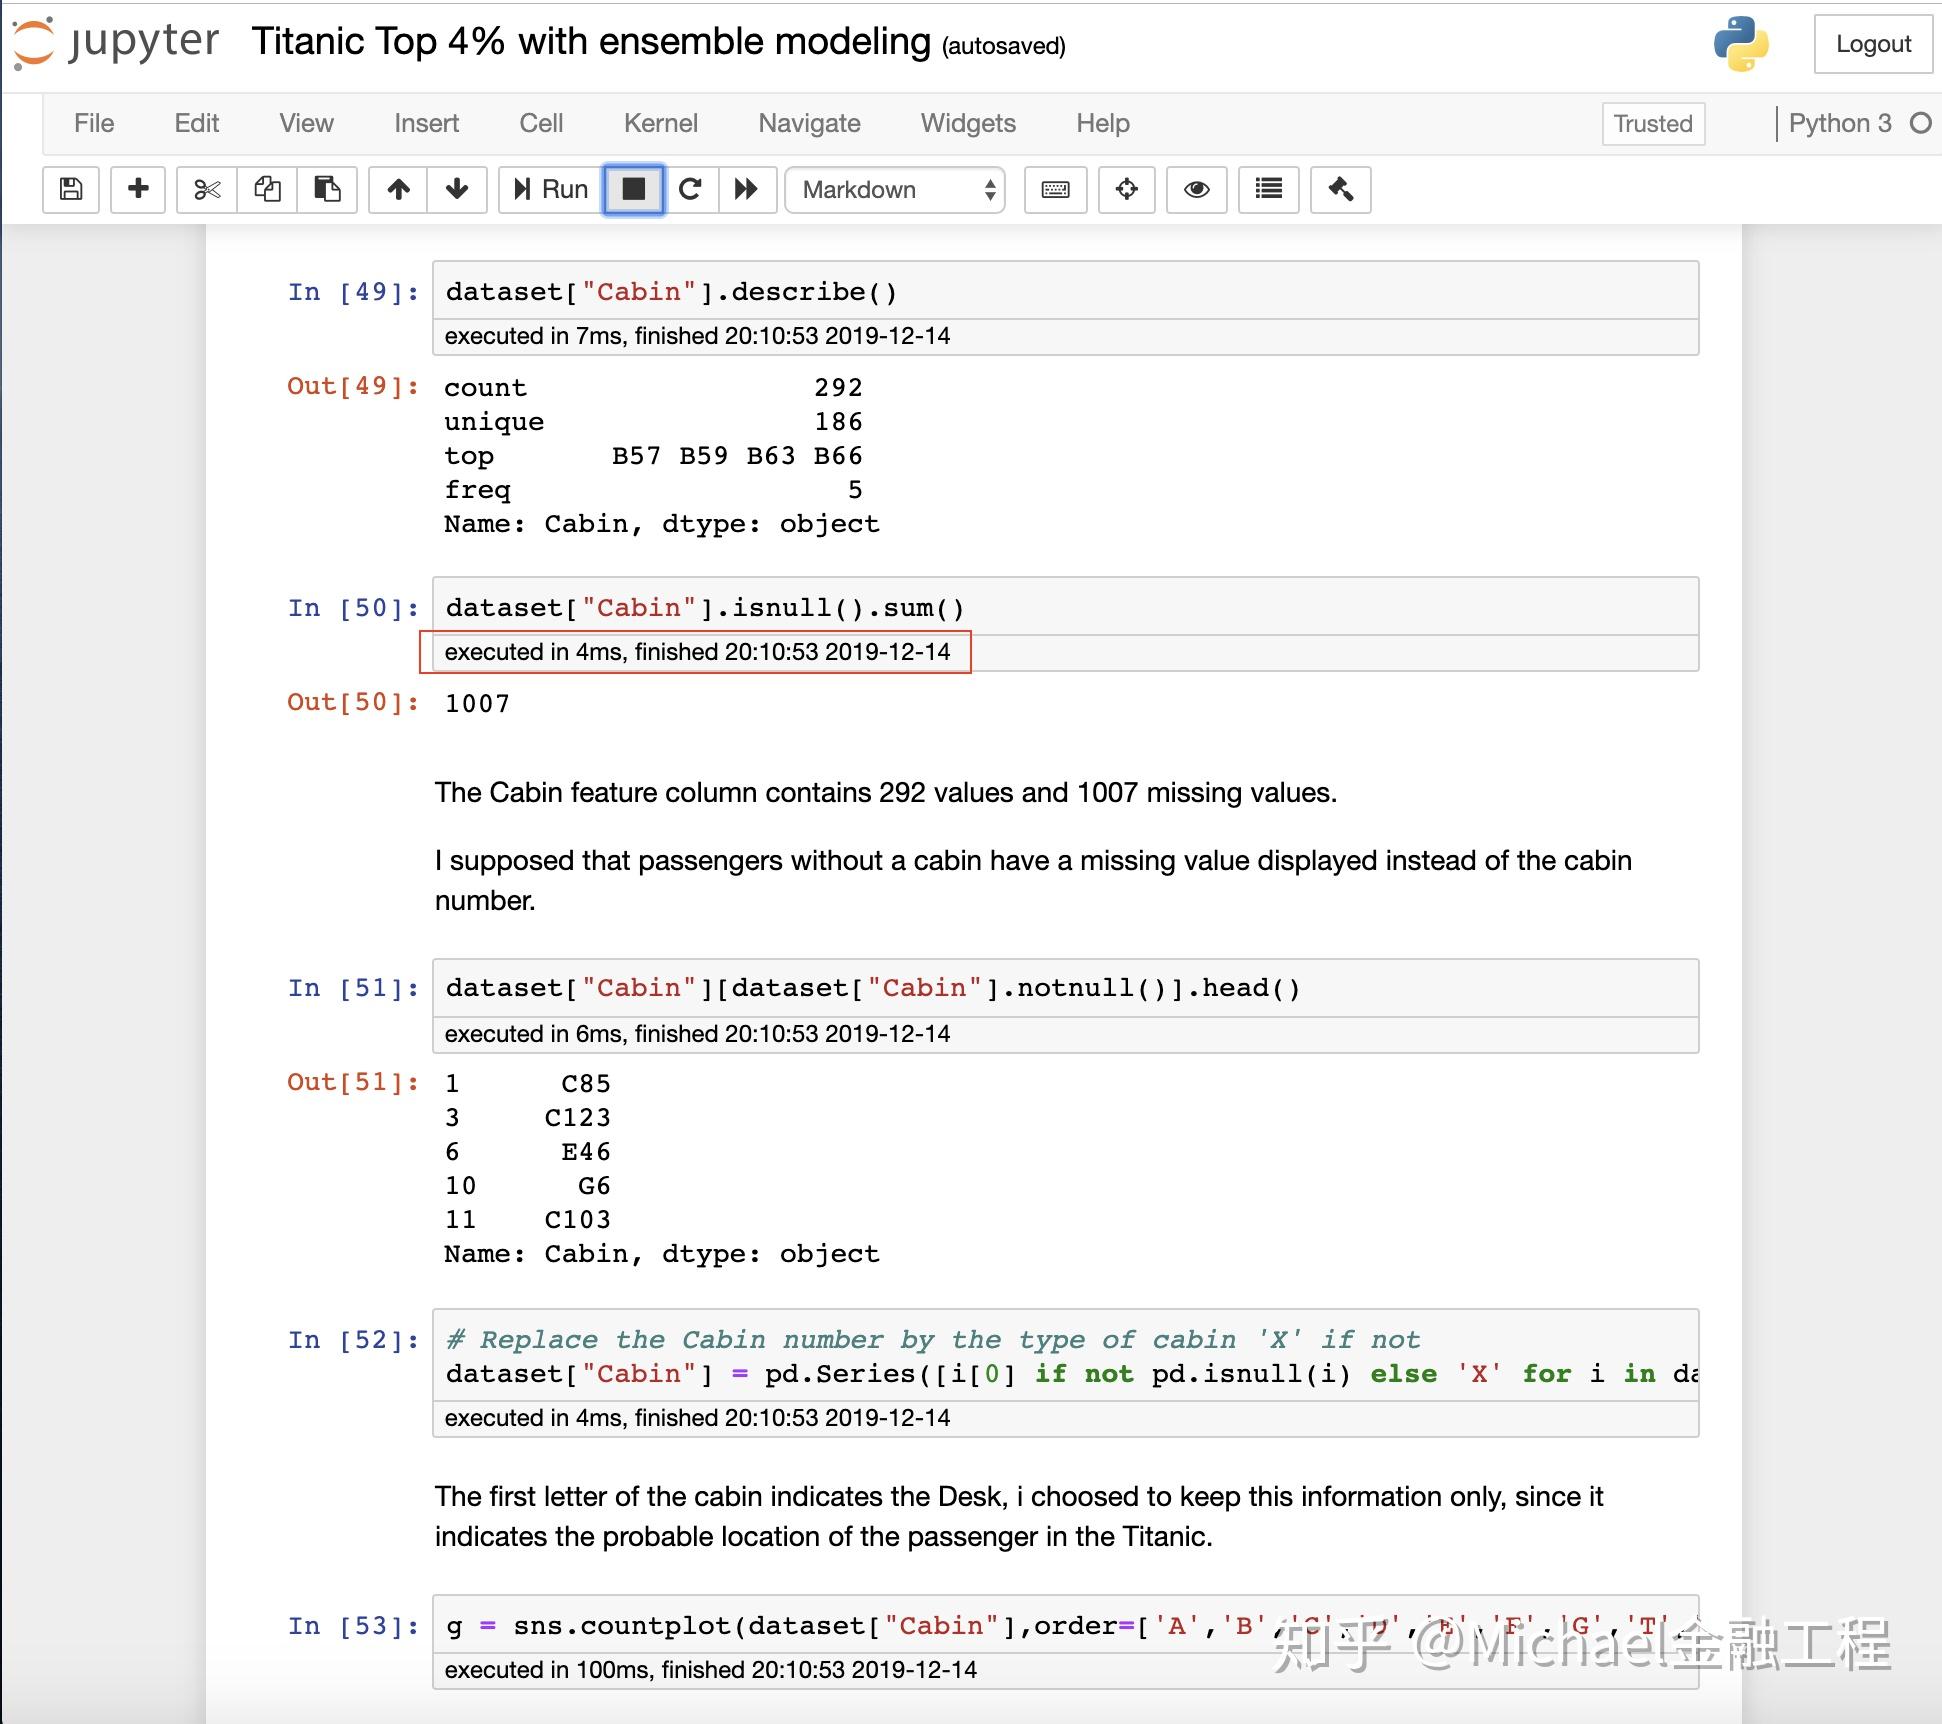Save the notebook checkpoint
1942x1724 pixels.
coord(70,189)
